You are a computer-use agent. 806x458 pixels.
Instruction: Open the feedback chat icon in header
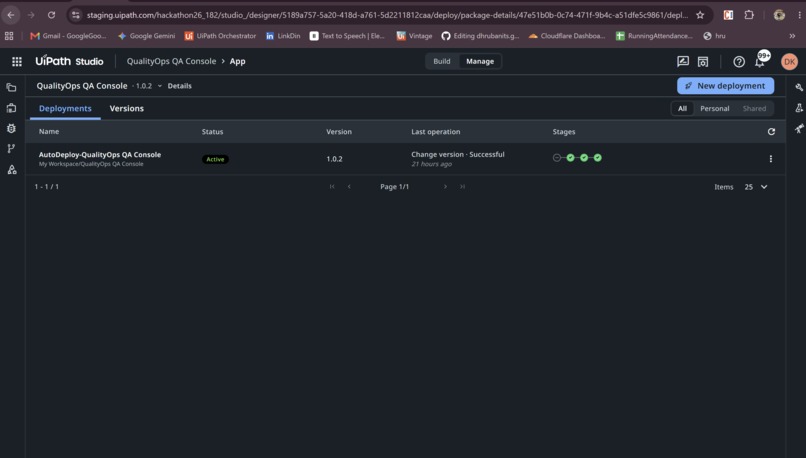coord(683,62)
